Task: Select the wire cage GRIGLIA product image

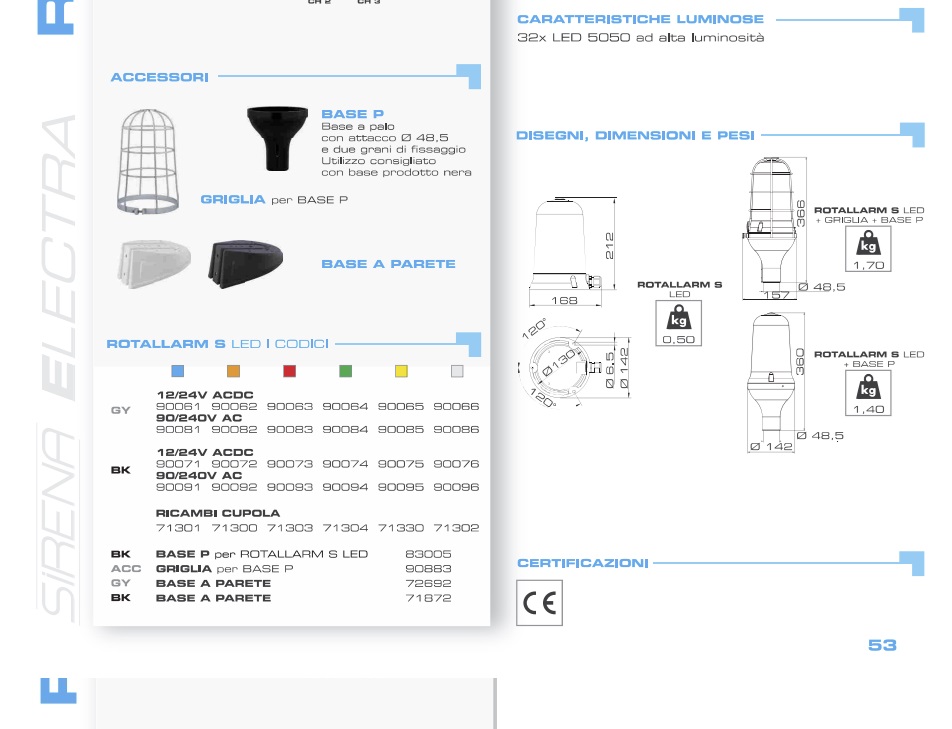Action: click(x=148, y=161)
